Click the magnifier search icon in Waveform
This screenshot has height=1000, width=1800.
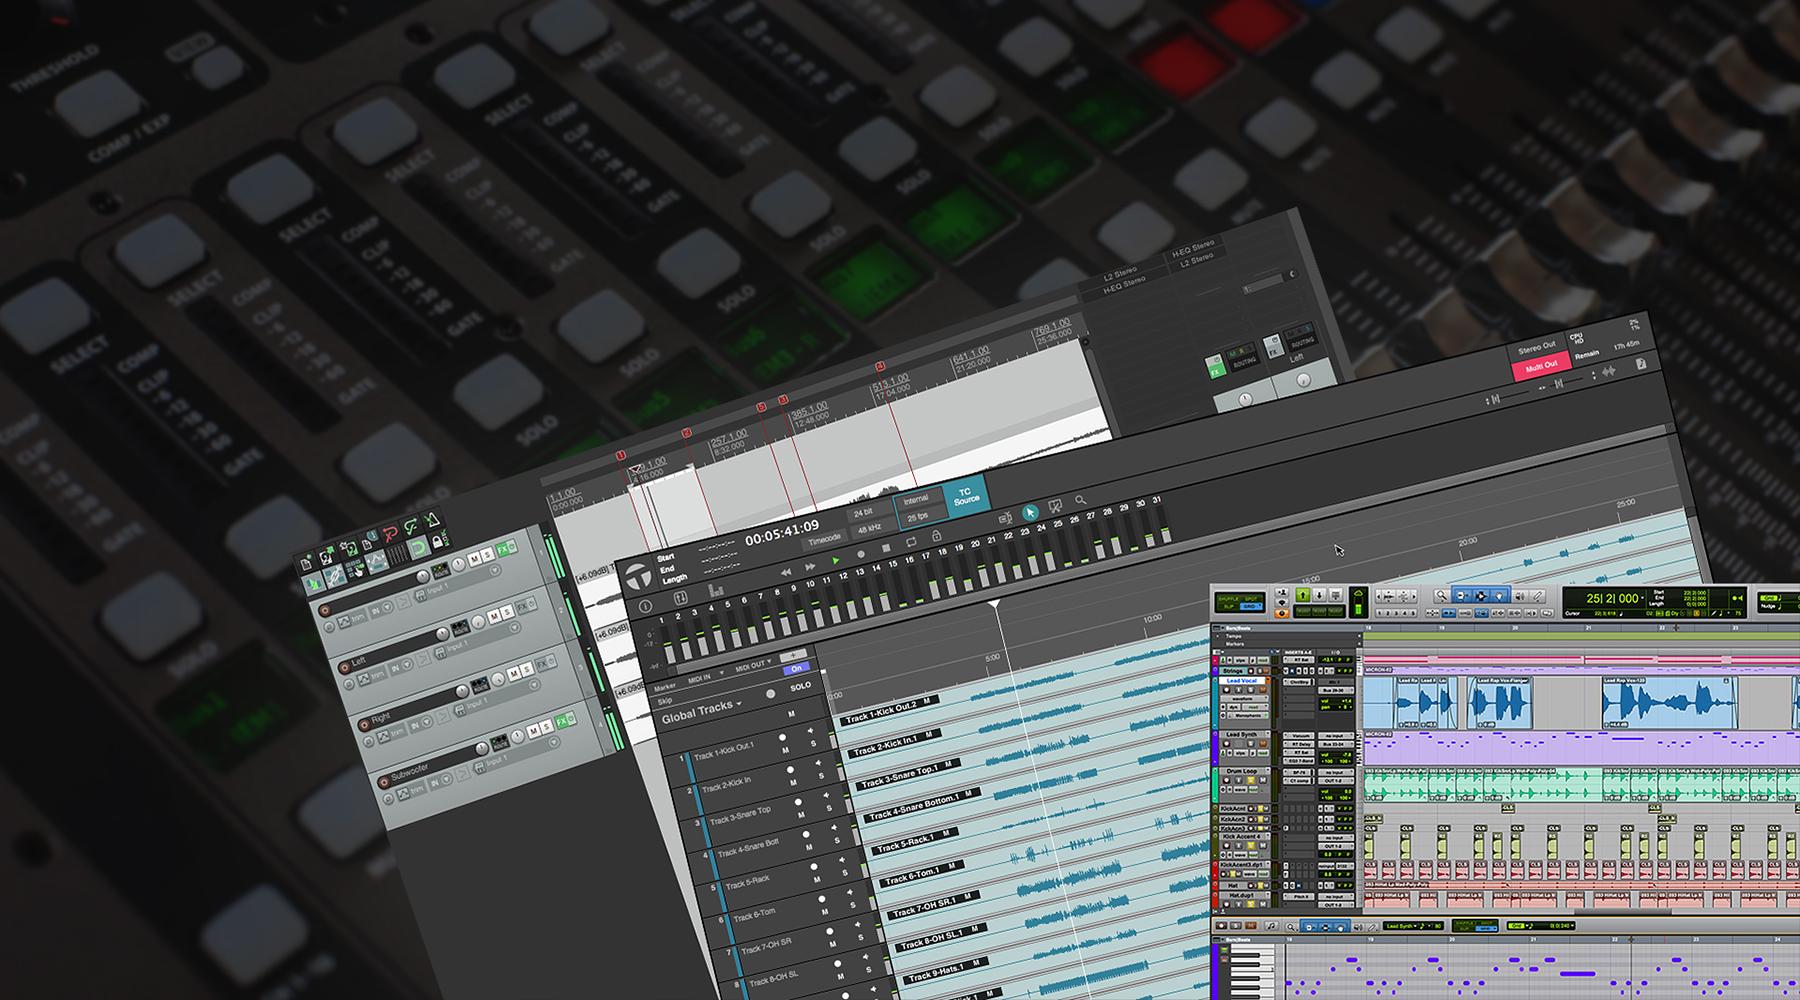click(x=1080, y=500)
